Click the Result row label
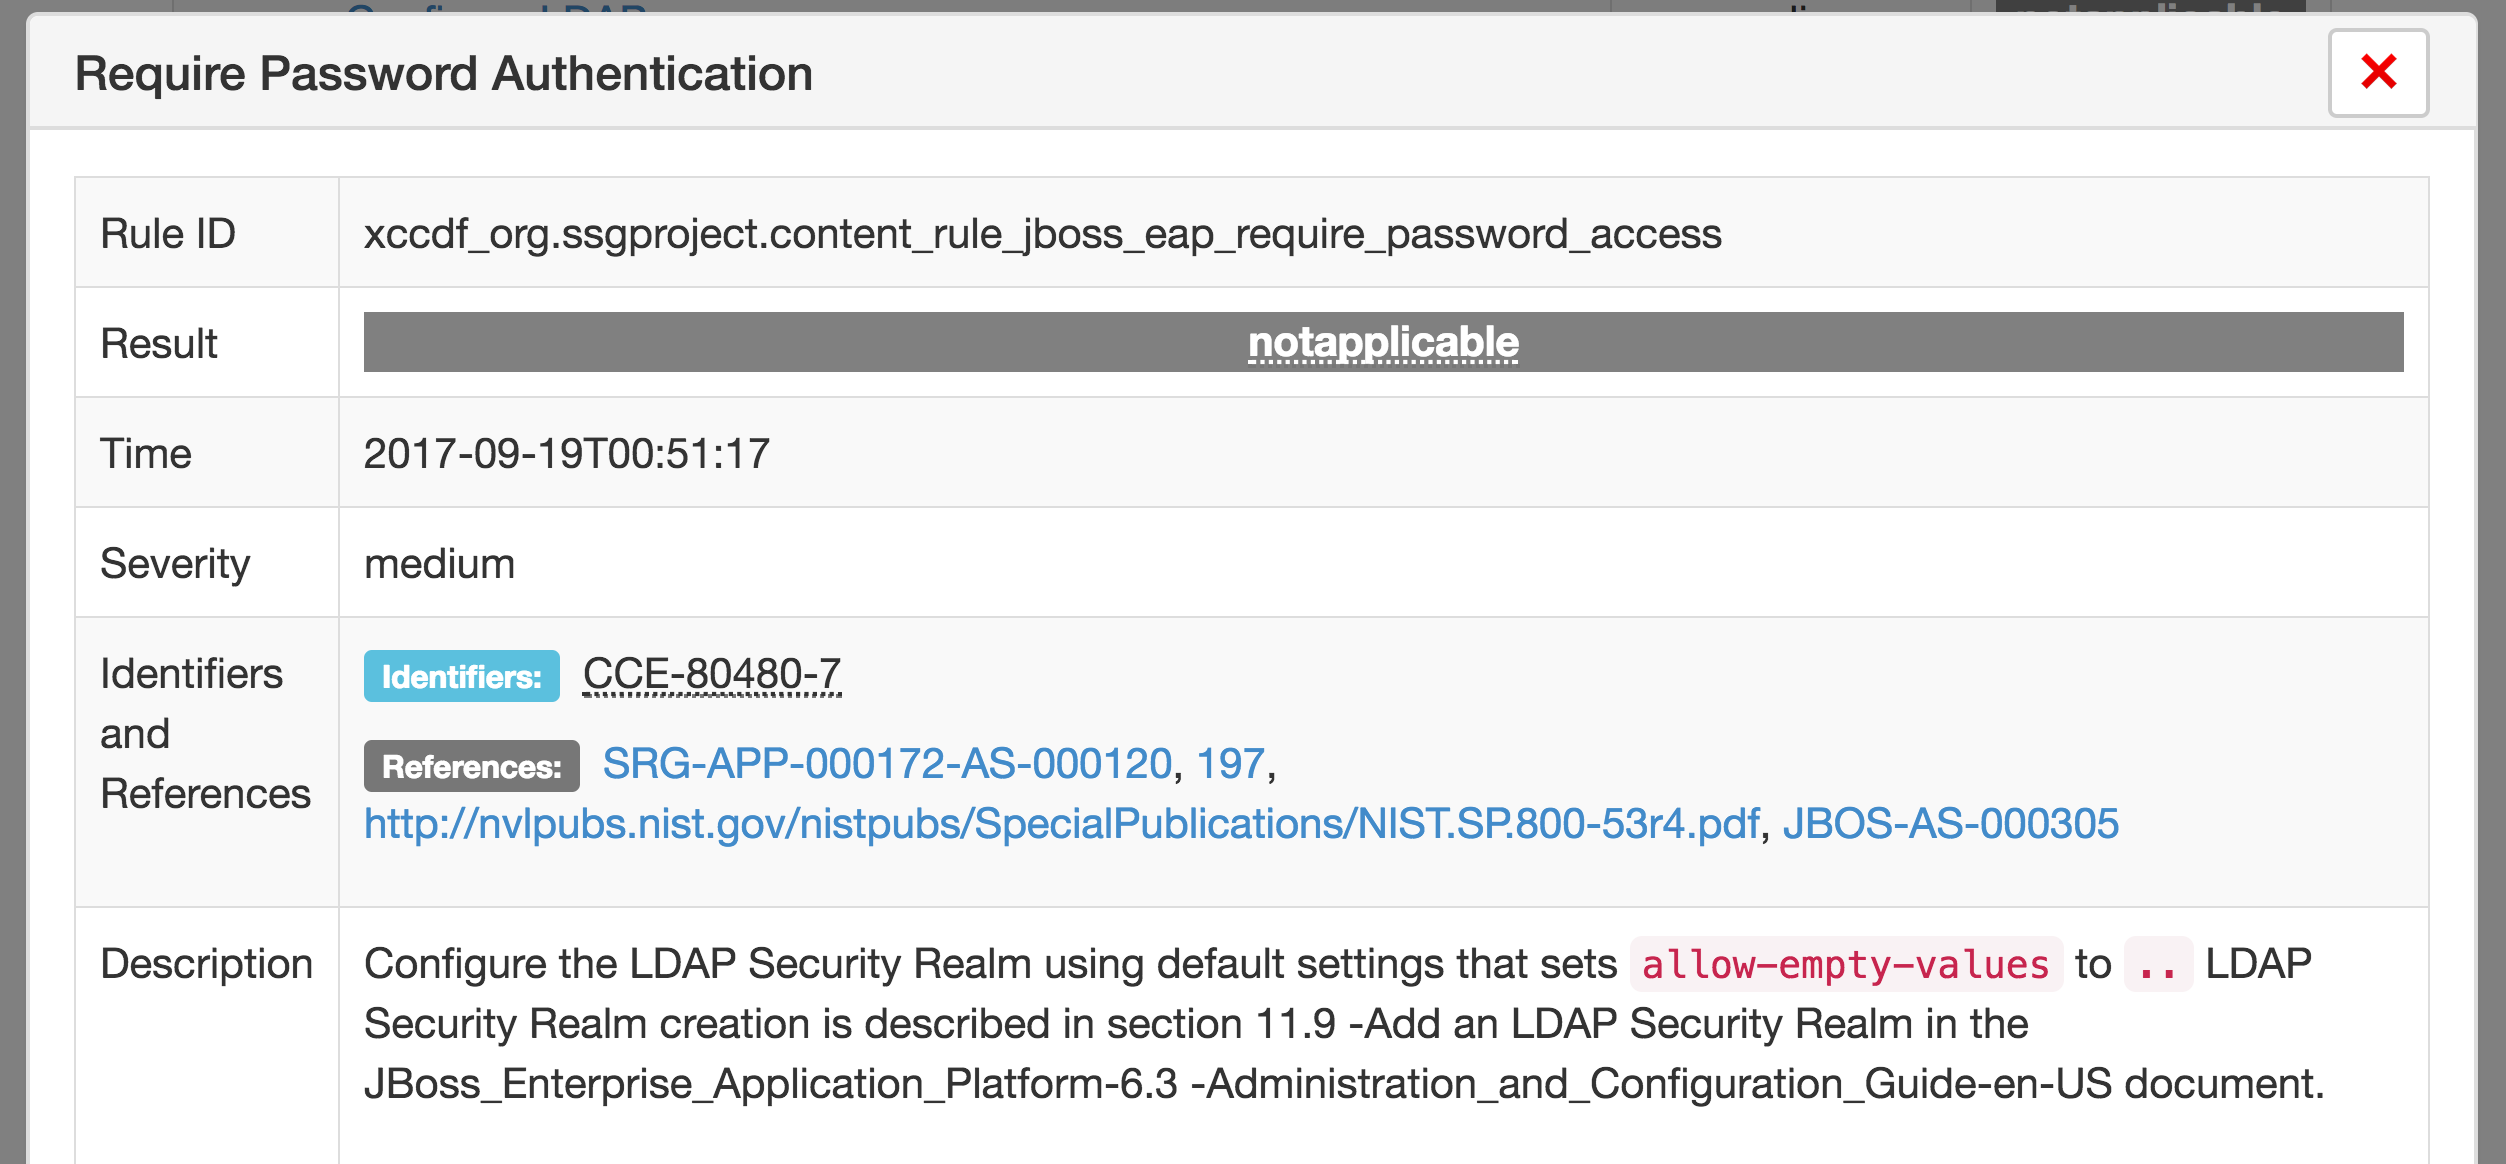The width and height of the screenshot is (2506, 1164). (159, 344)
